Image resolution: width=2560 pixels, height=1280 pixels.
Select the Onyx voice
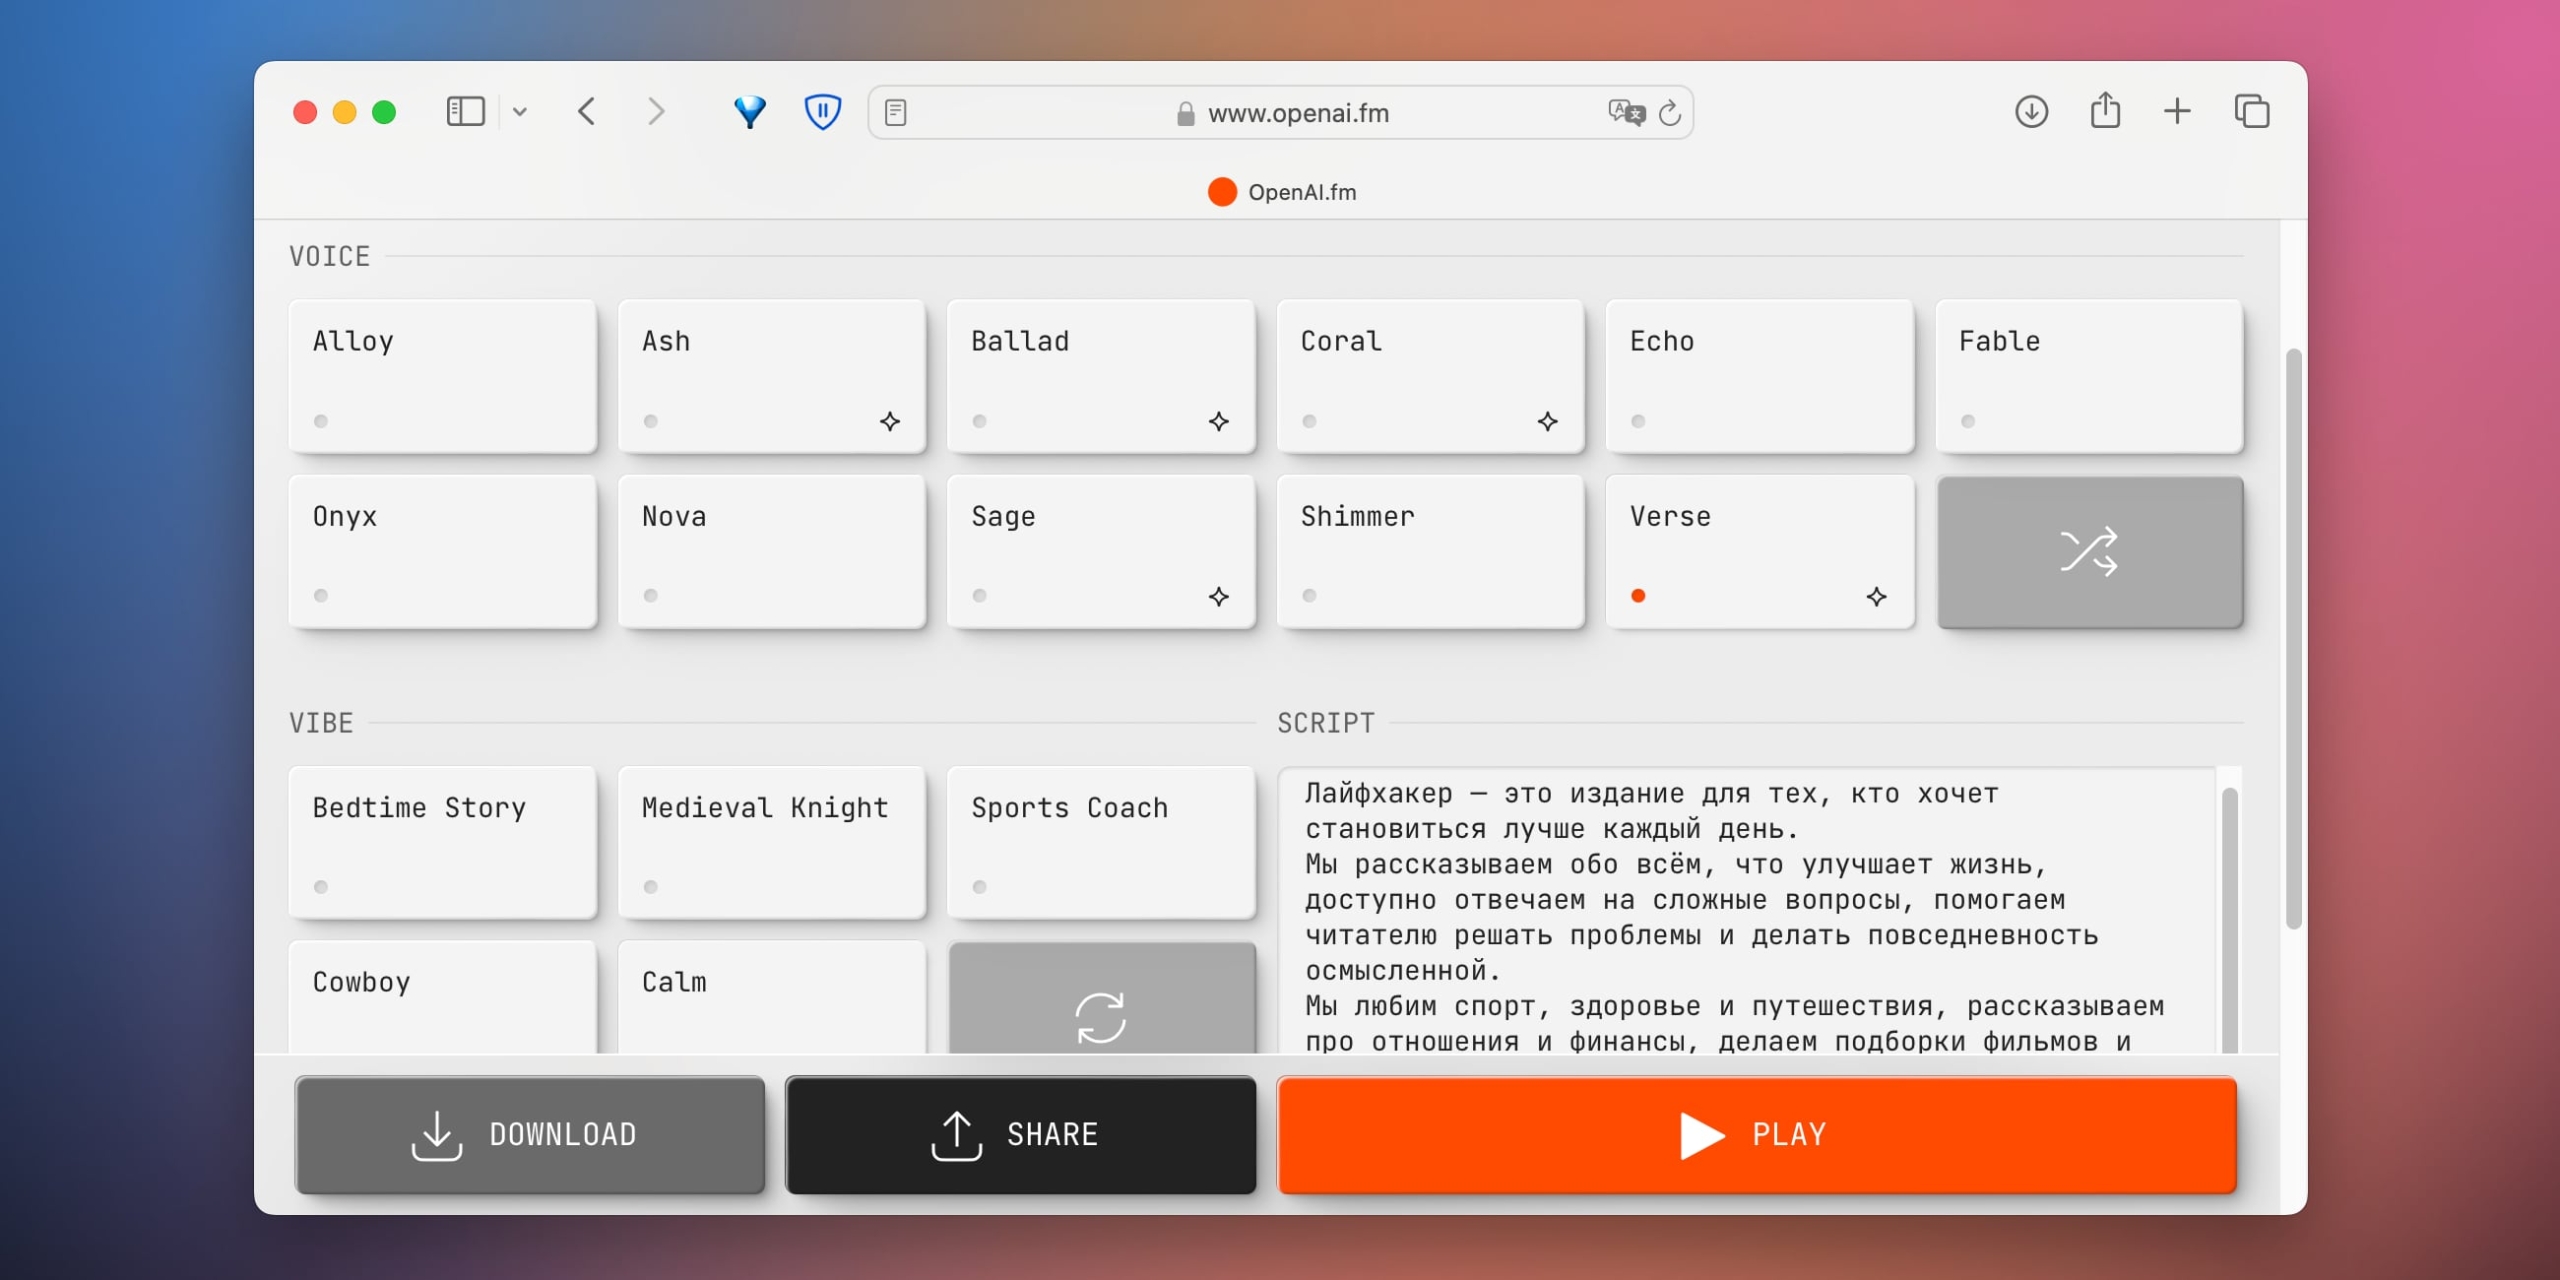point(443,552)
